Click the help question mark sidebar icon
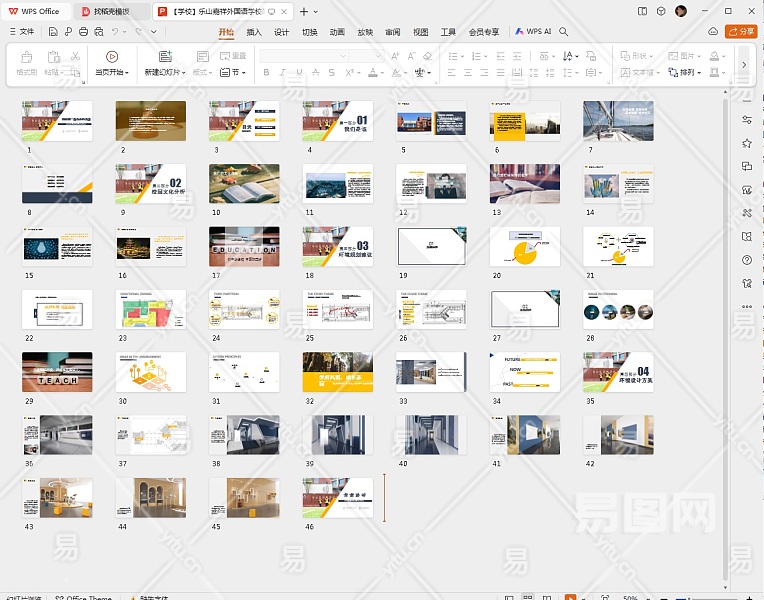Viewport: 764px width, 600px height. coord(746,260)
